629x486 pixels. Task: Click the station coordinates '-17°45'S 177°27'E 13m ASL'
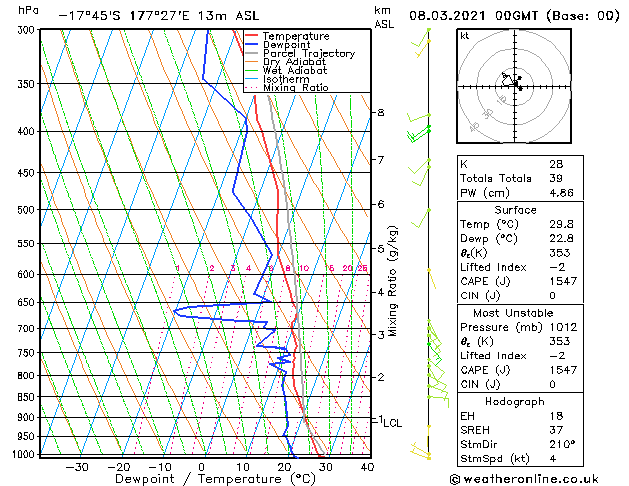tap(159, 16)
